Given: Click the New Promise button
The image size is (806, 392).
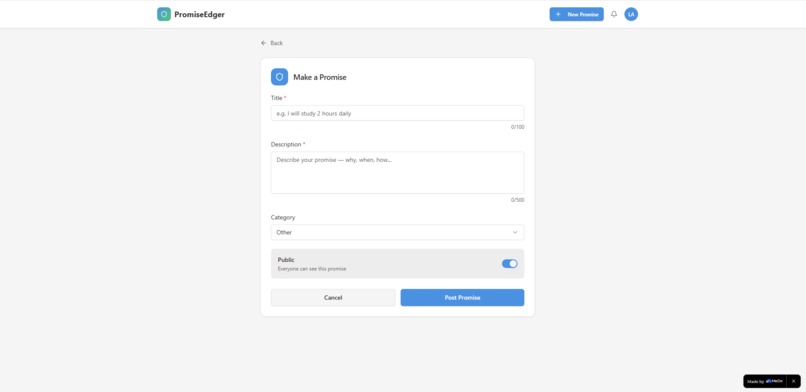Looking at the screenshot, I should pos(576,14).
